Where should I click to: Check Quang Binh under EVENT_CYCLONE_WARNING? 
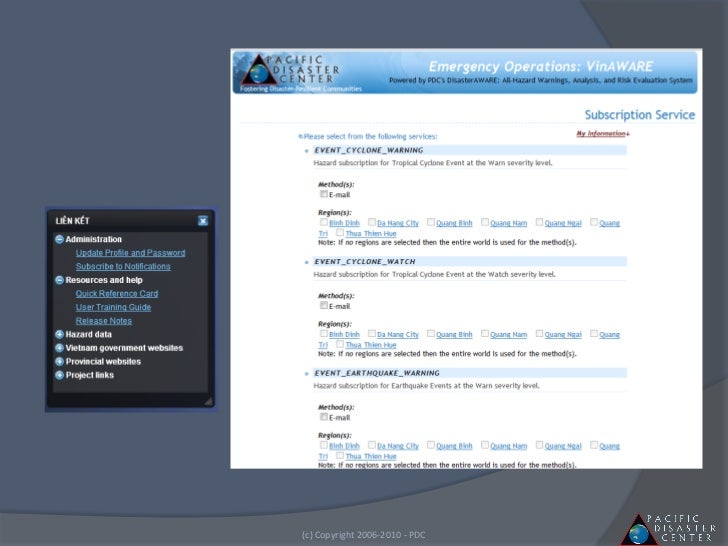point(431,222)
